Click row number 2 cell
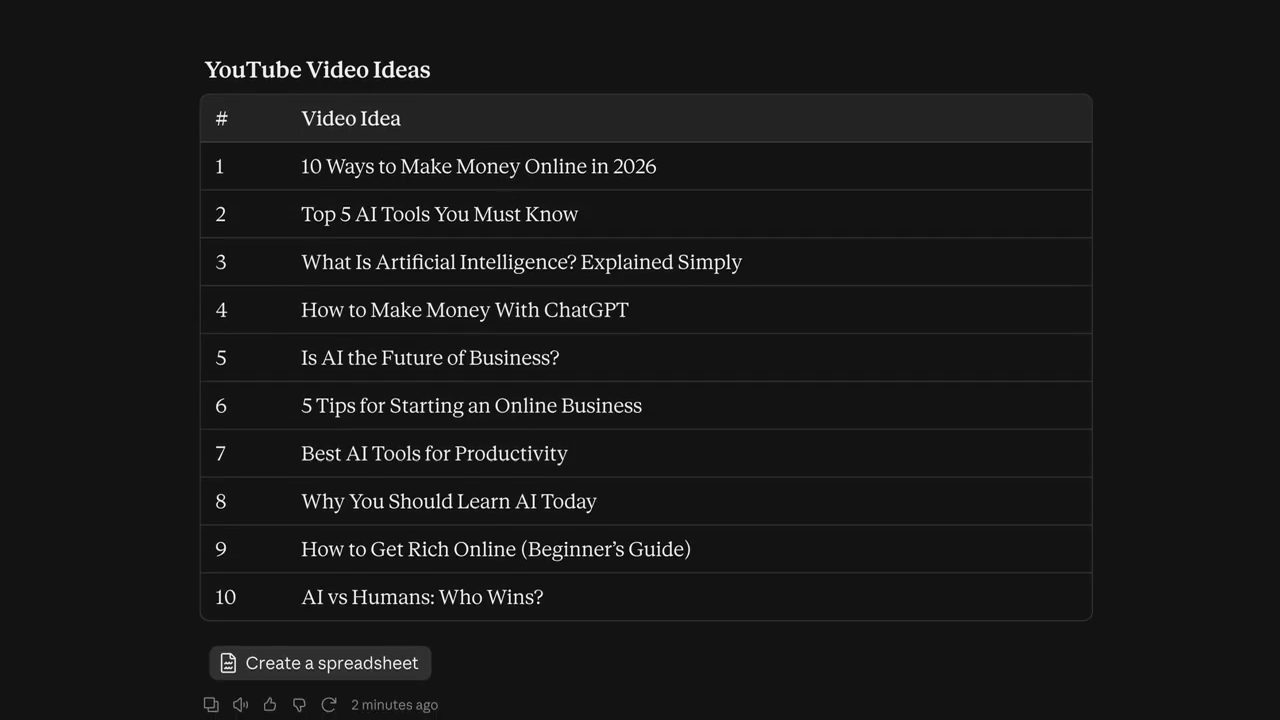Viewport: 1280px width, 720px height. (221, 214)
